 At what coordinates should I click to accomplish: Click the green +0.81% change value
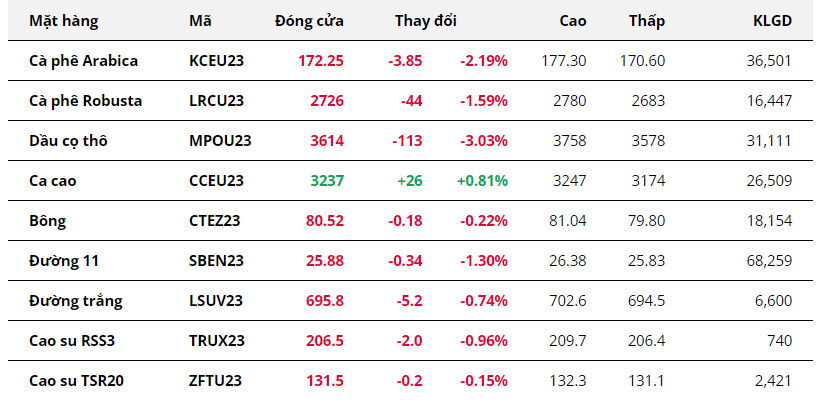482,180
